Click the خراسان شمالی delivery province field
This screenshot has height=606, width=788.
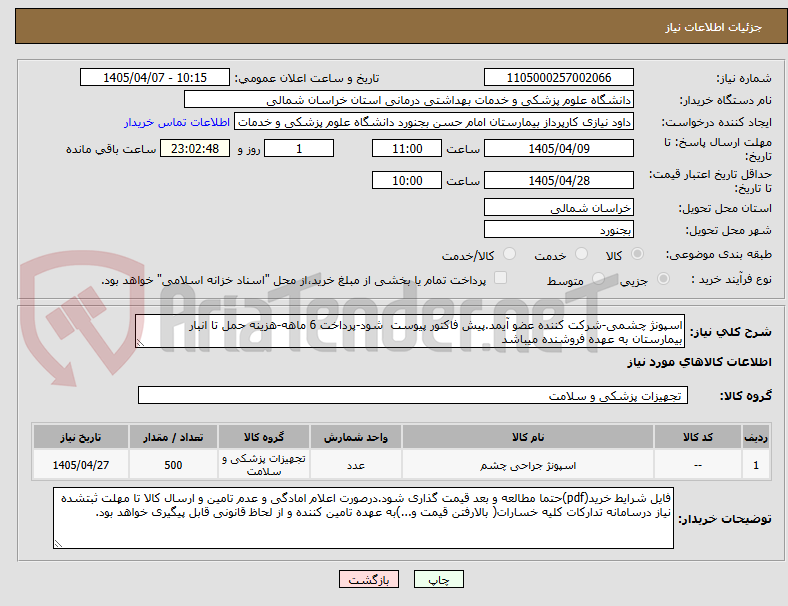click(x=558, y=208)
